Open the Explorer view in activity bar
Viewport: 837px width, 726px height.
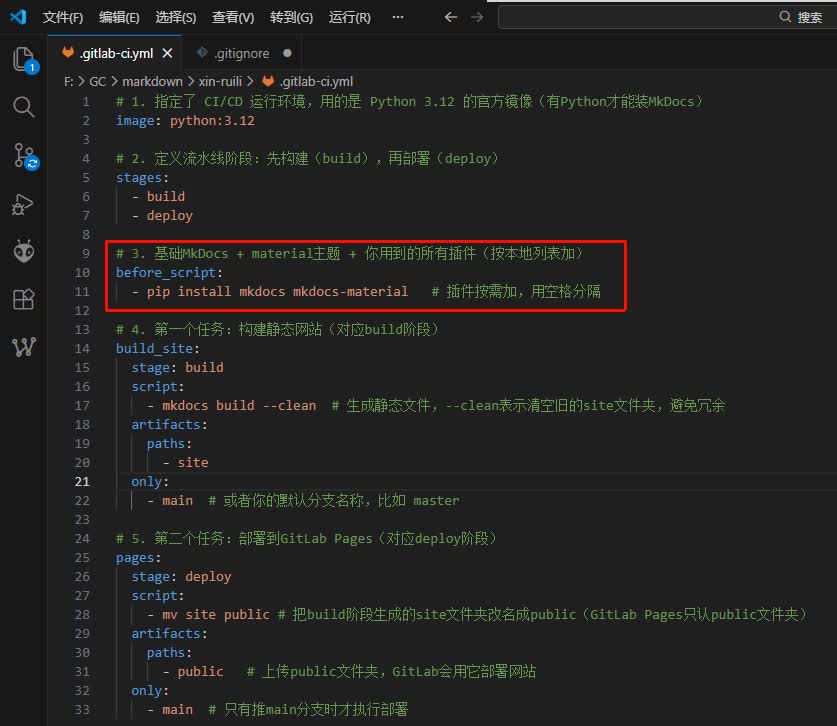[x=23, y=59]
